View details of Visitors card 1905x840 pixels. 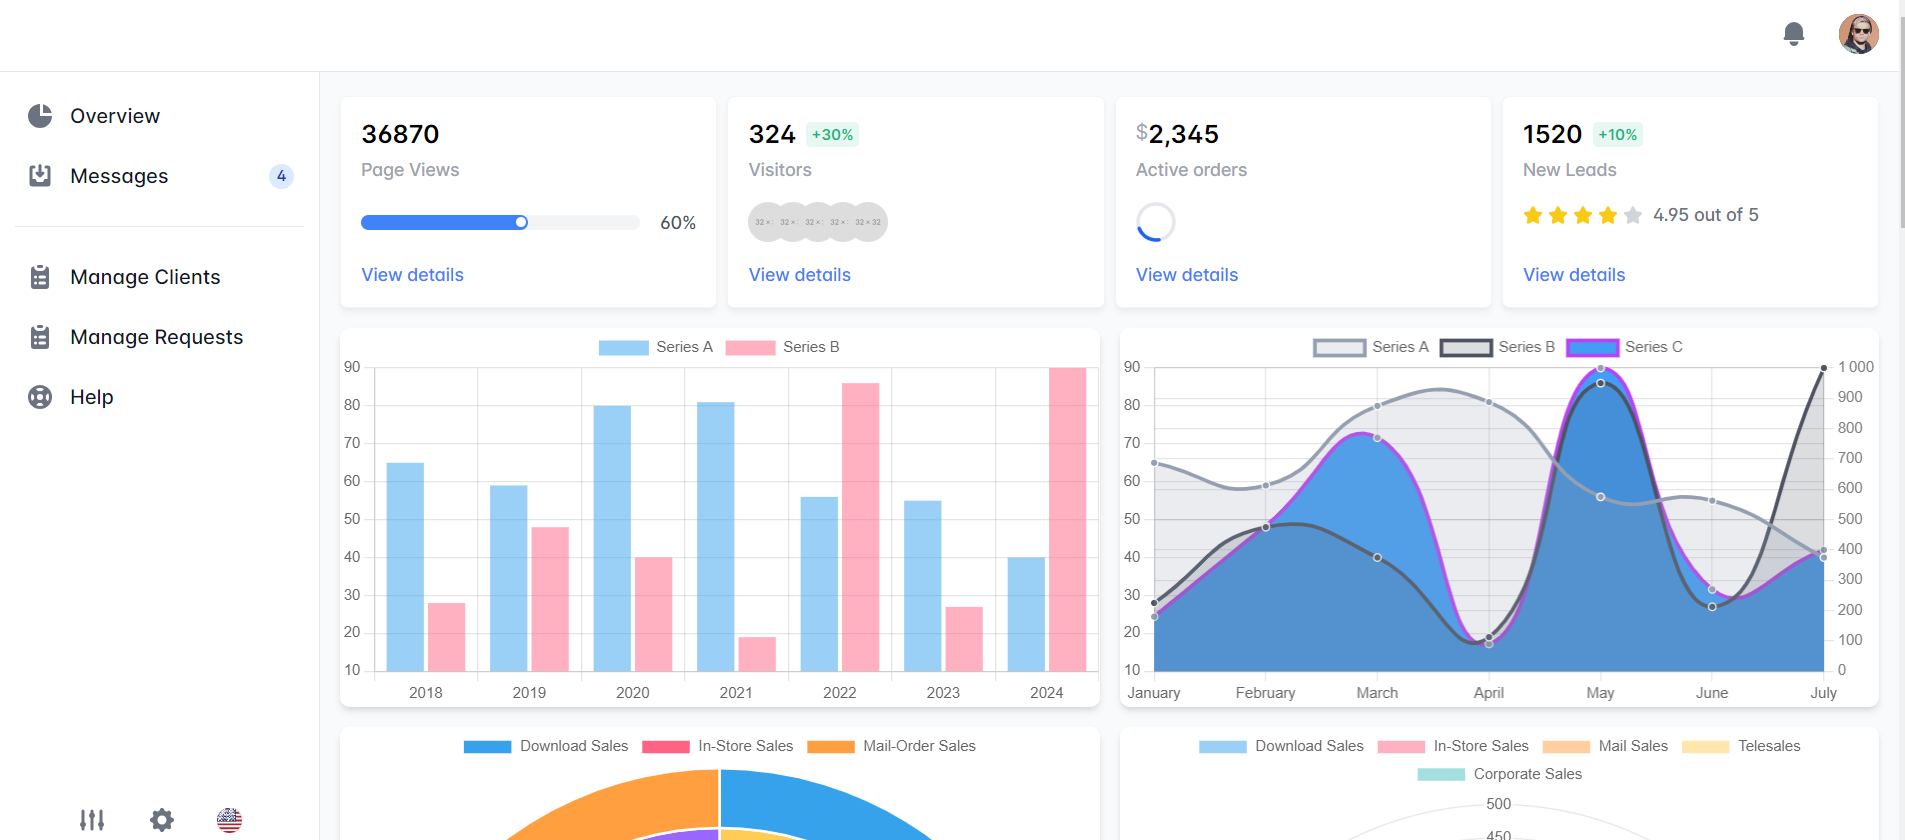point(799,275)
